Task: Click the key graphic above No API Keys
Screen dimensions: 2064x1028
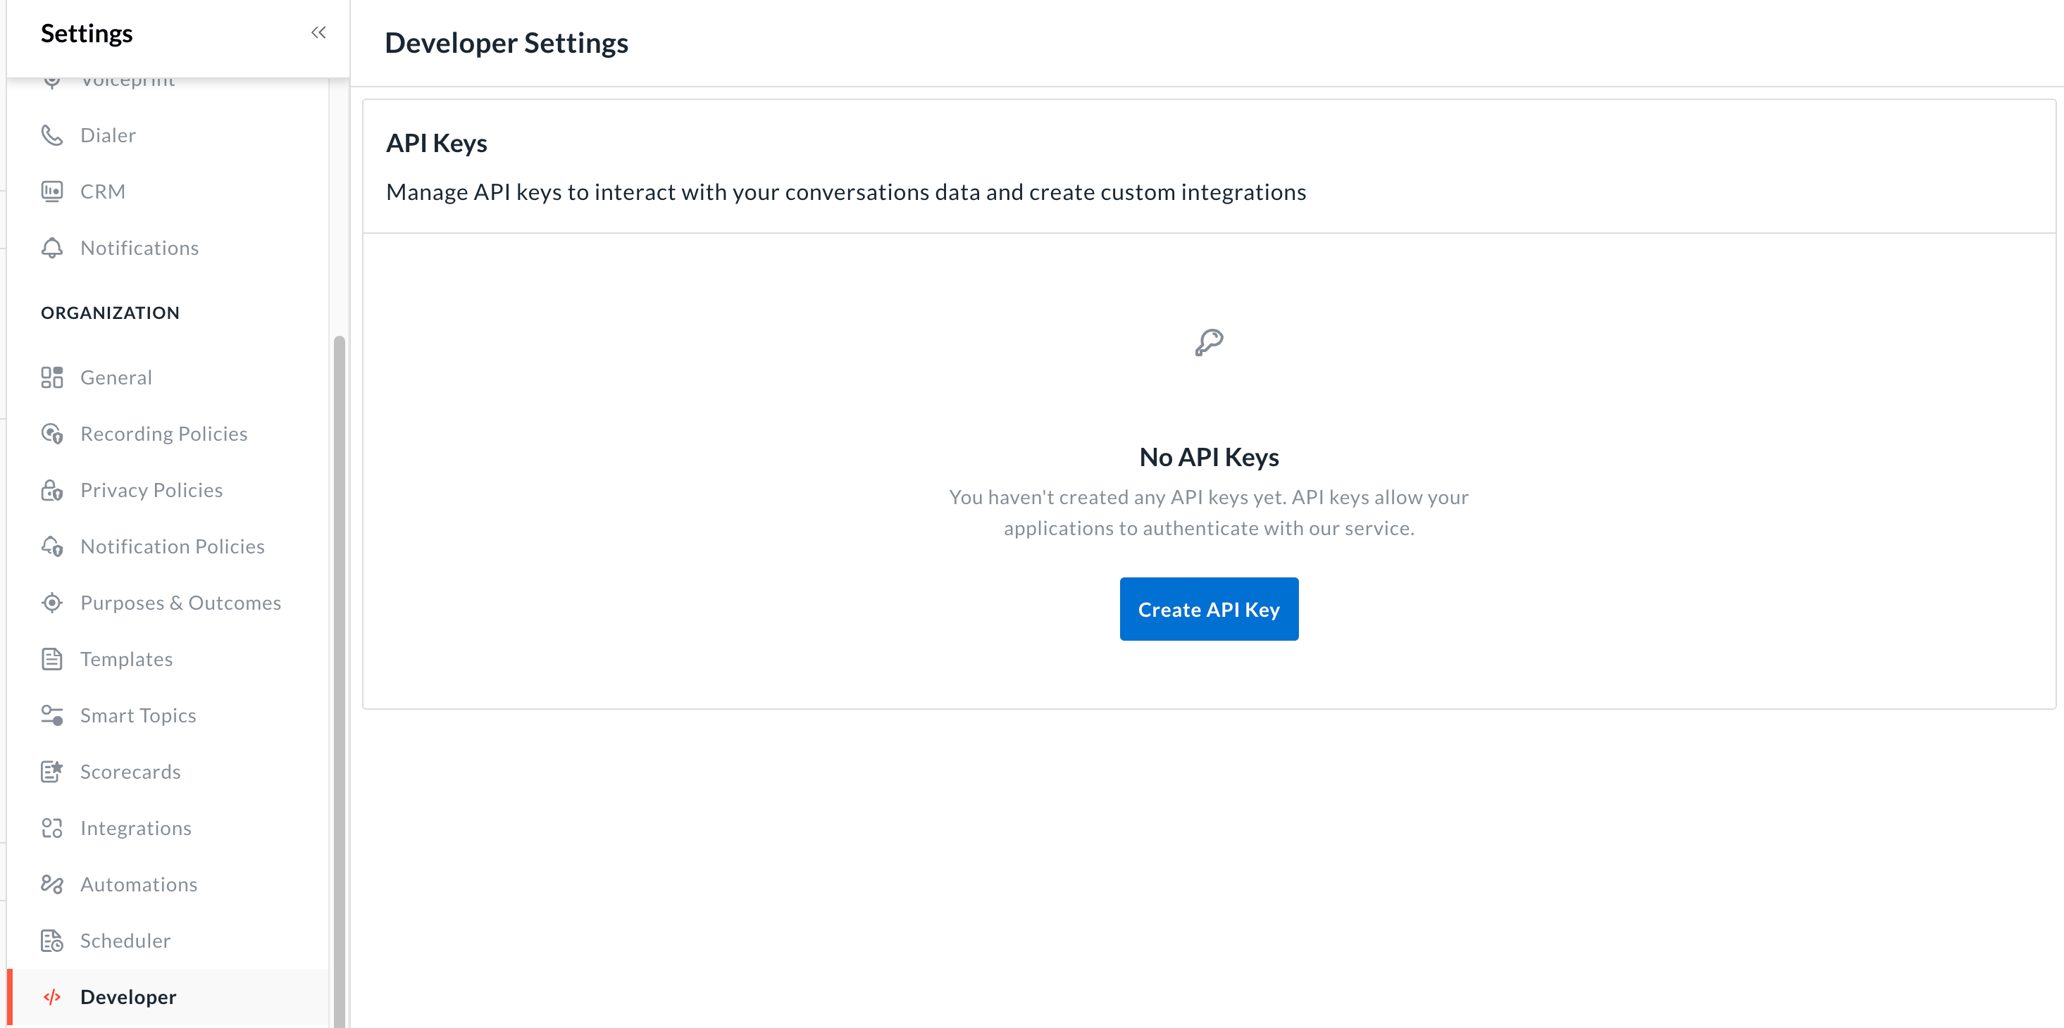Action: click(1208, 341)
